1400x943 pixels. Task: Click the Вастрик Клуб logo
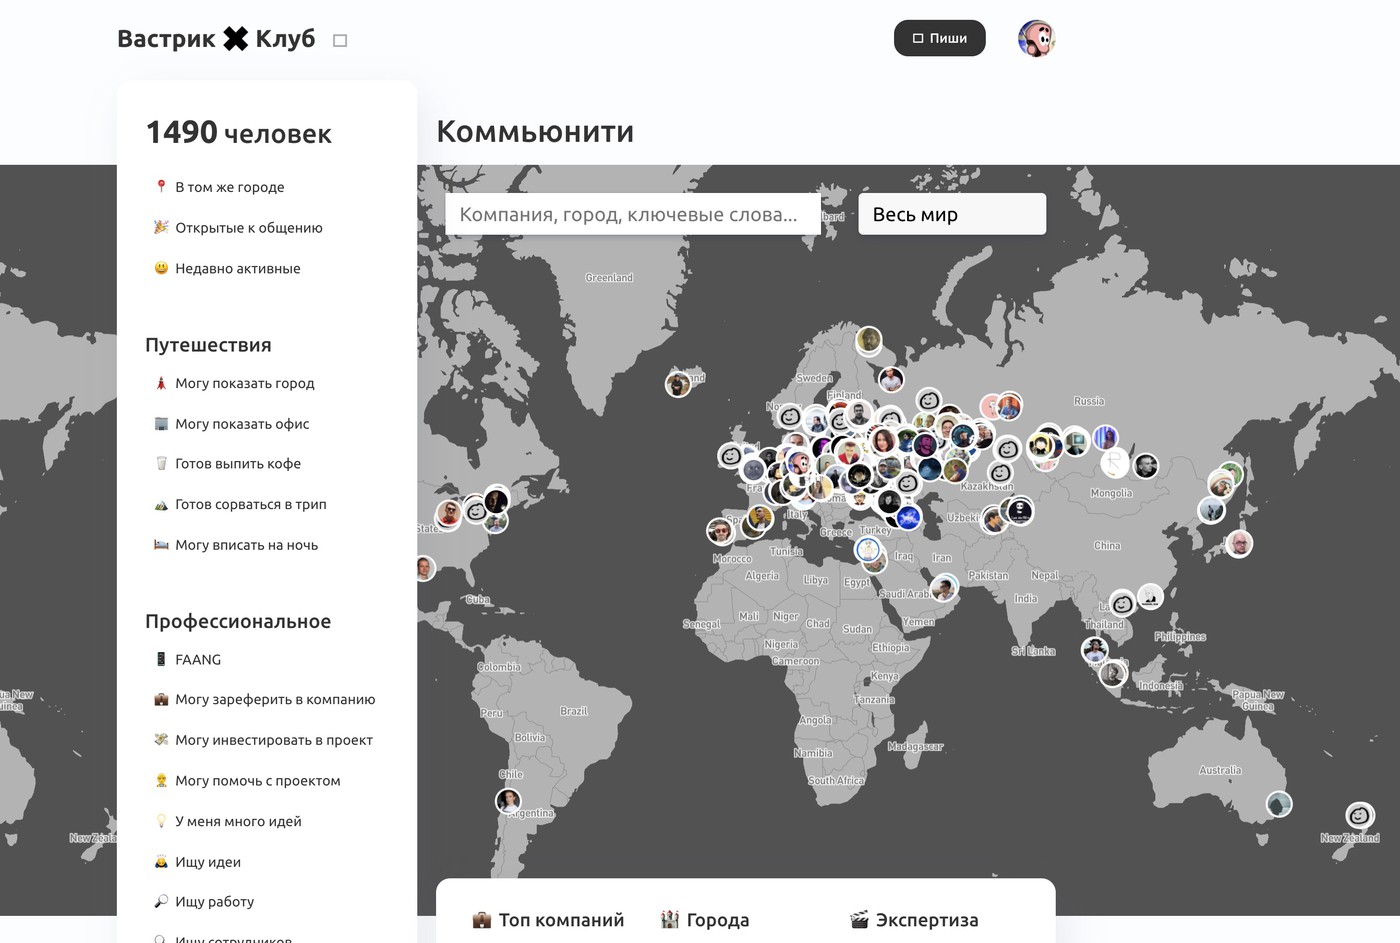[216, 39]
